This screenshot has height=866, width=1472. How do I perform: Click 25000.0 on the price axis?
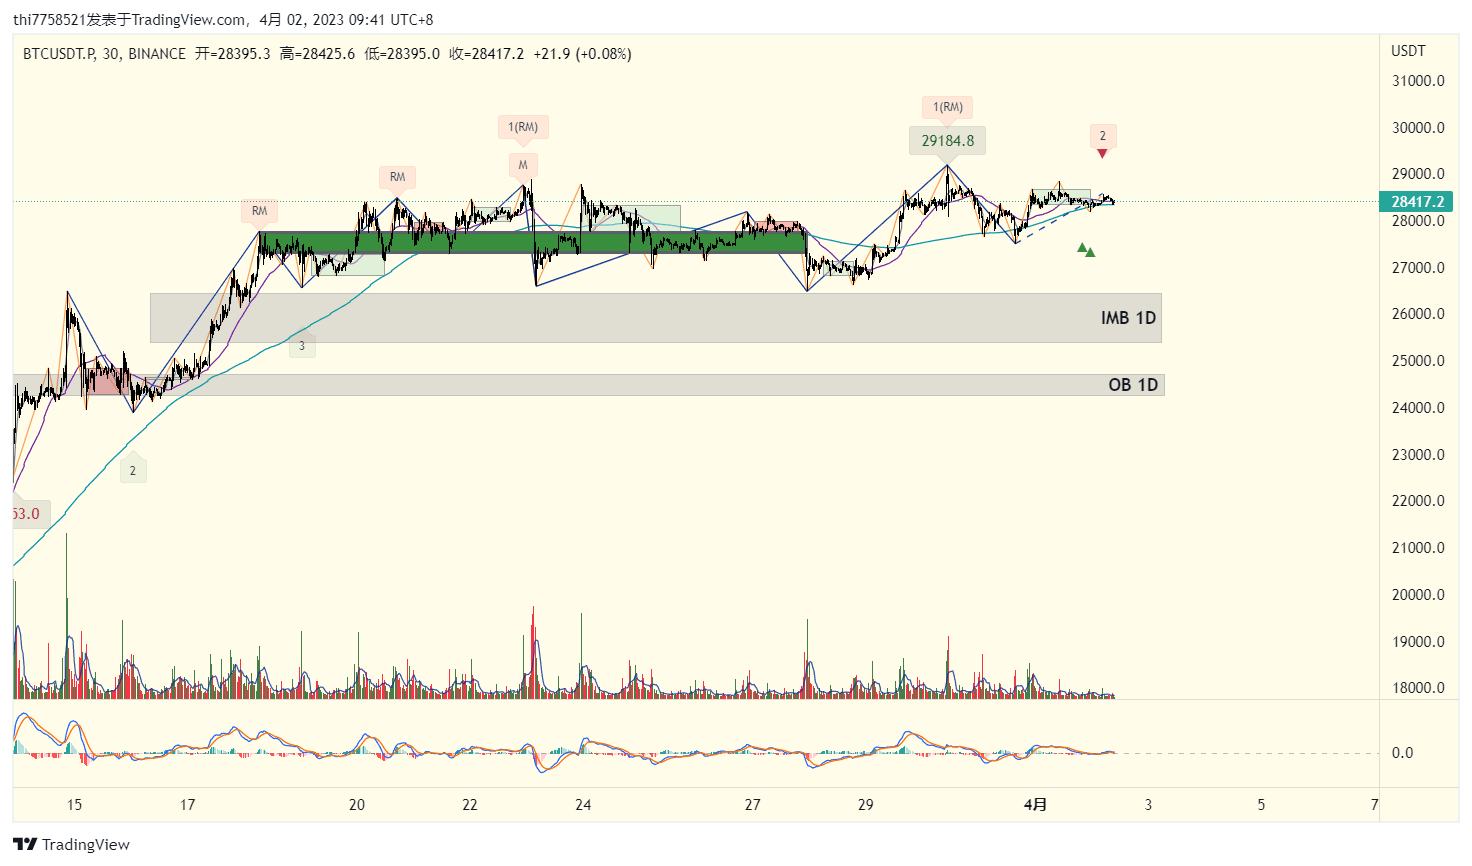click(x=1418, y=361)
